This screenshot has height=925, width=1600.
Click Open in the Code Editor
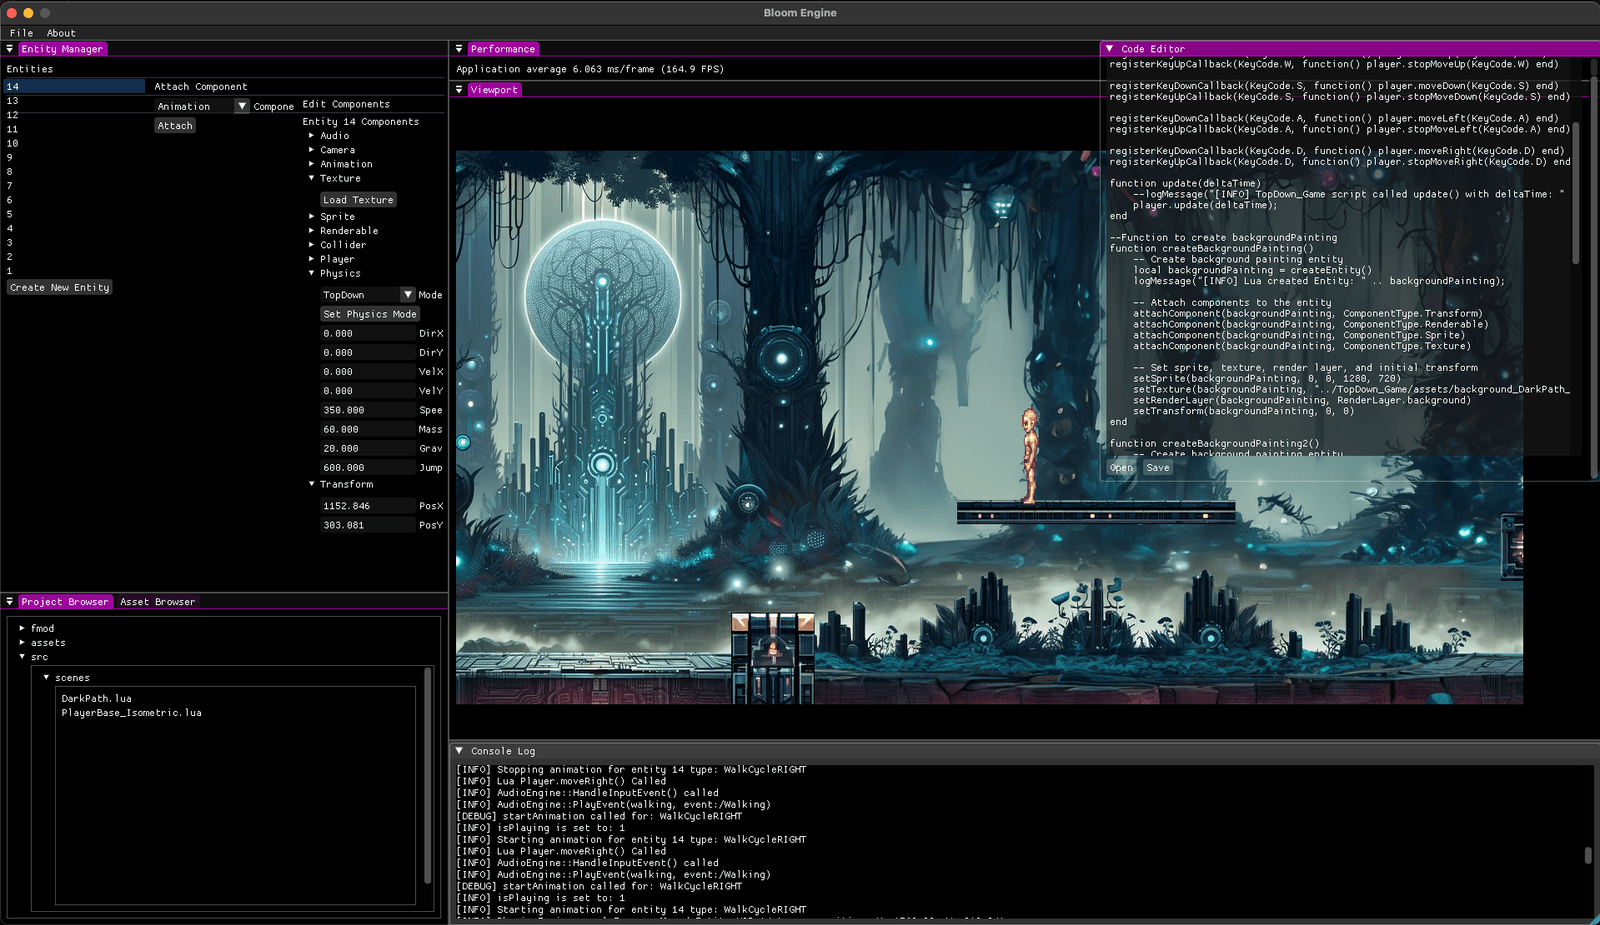(x=1122, y=468)
